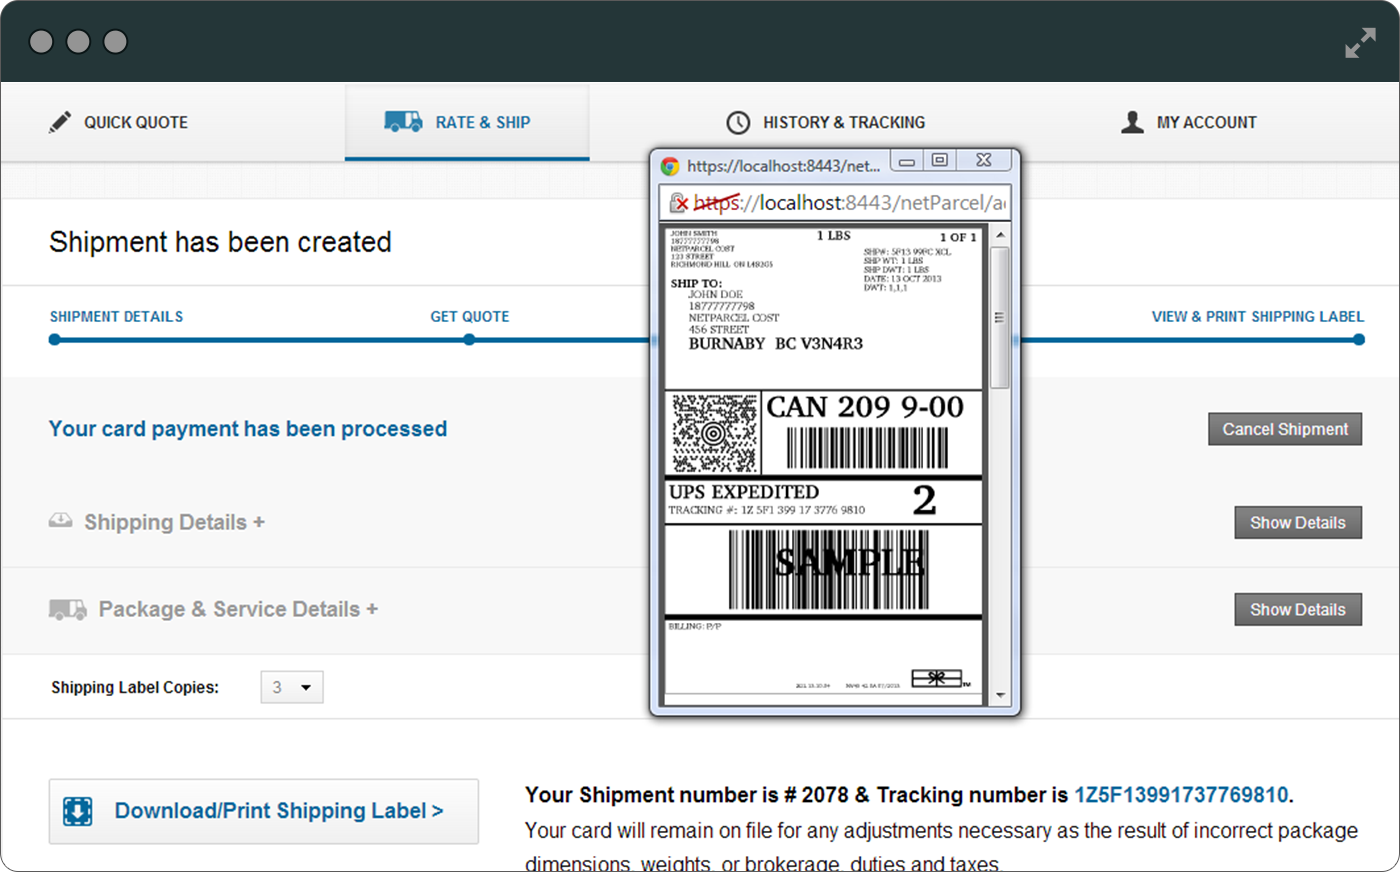Click the insecure certificate lock icon

[679, 203]
